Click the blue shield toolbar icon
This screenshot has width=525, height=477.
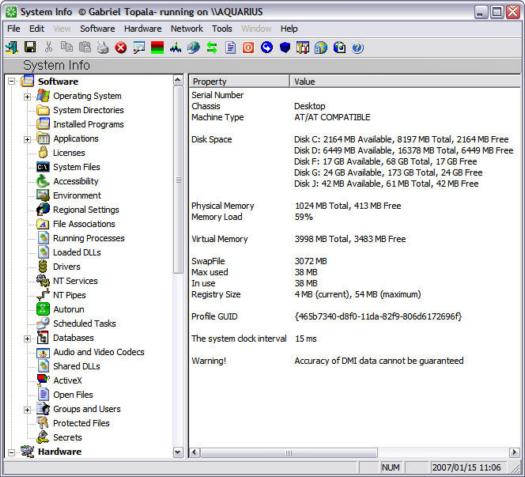pyautogui.click(x=285, y=48)
